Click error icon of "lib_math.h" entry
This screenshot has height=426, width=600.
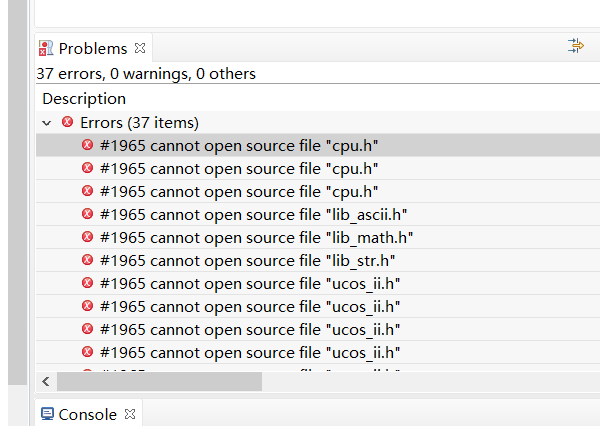[87, 237]
